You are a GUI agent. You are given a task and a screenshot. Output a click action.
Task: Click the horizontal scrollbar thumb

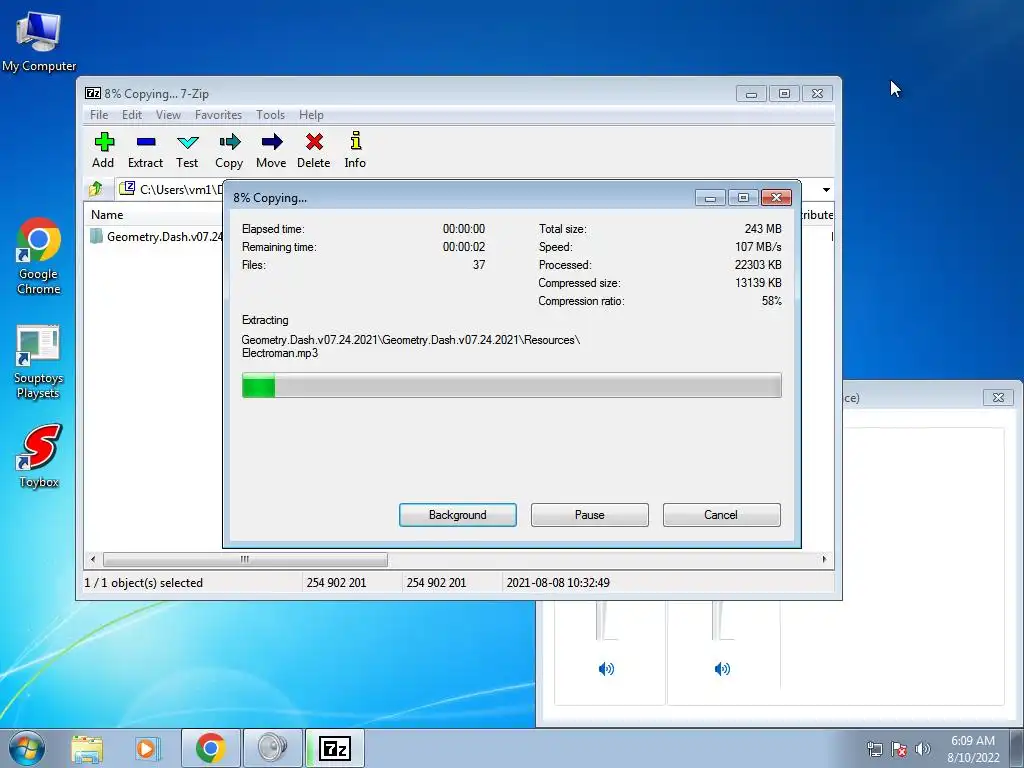(x=245, y=560)
